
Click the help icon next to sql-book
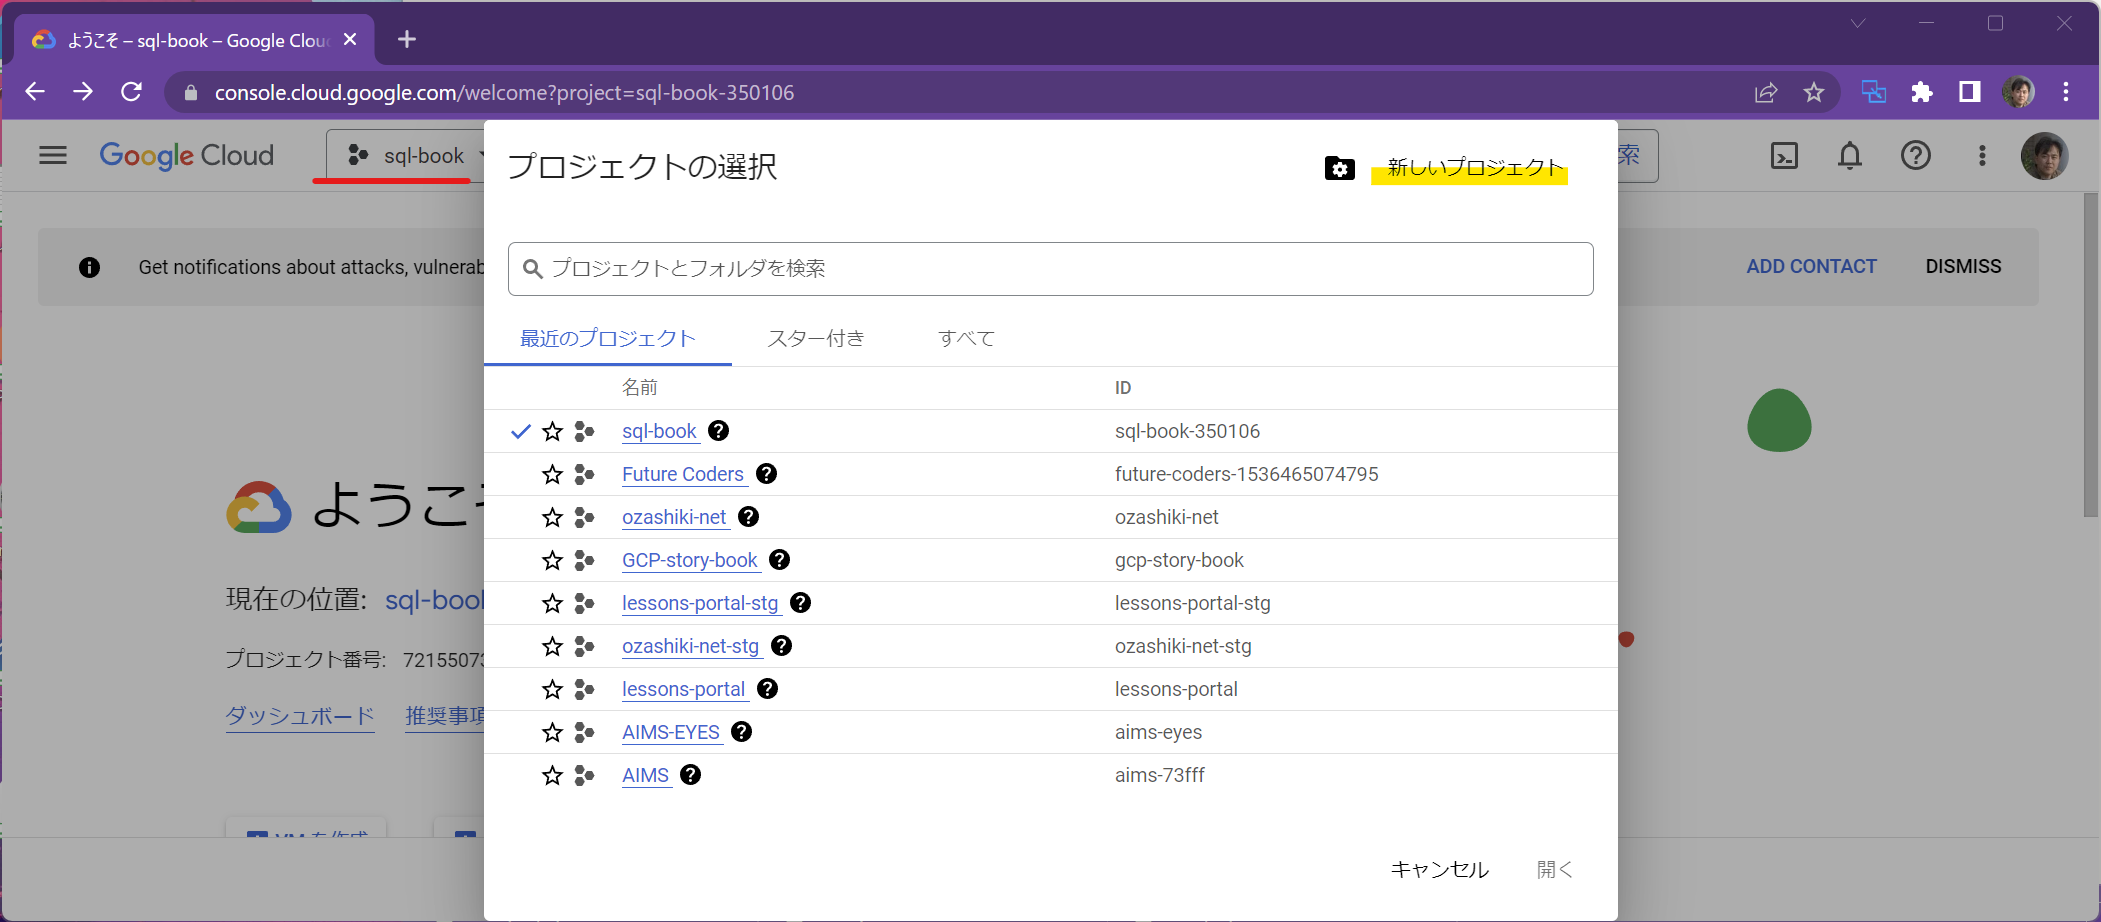717,431
